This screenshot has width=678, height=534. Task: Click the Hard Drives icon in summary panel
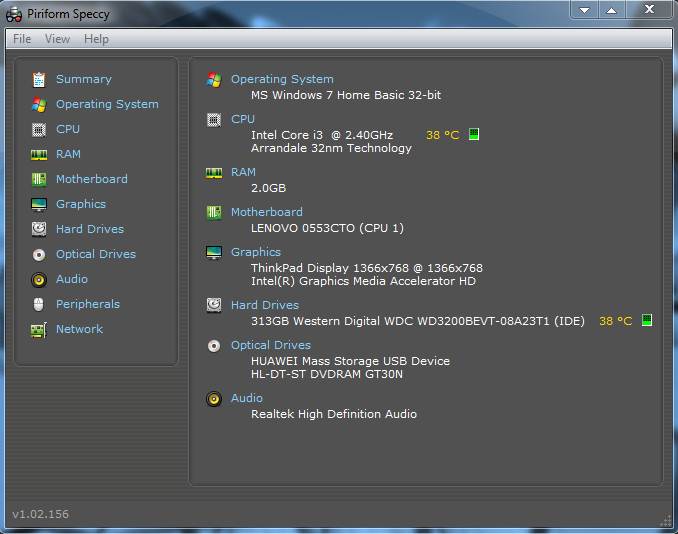[214, 305]
